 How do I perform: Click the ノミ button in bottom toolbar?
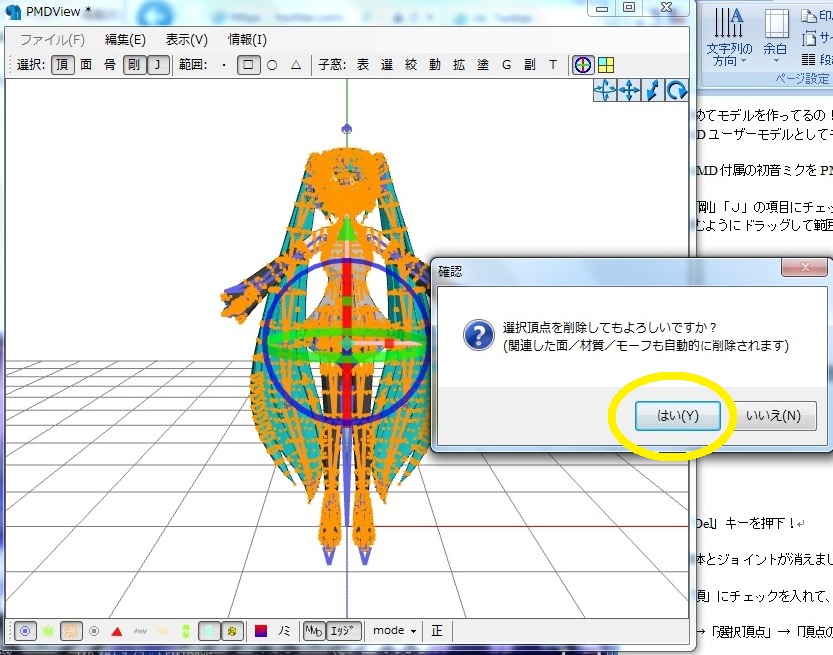coord(284,631)
